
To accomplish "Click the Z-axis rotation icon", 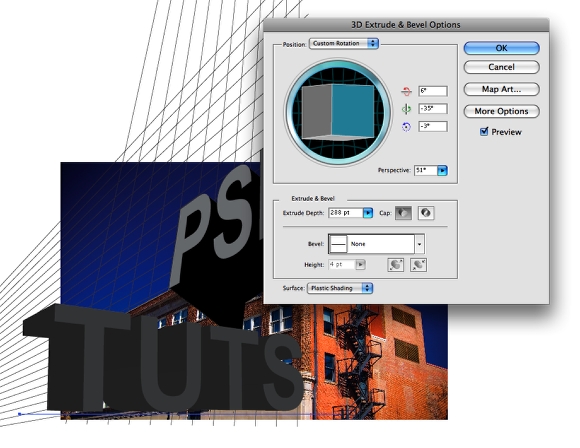I will pyautogui.click(x=406, y=127).
